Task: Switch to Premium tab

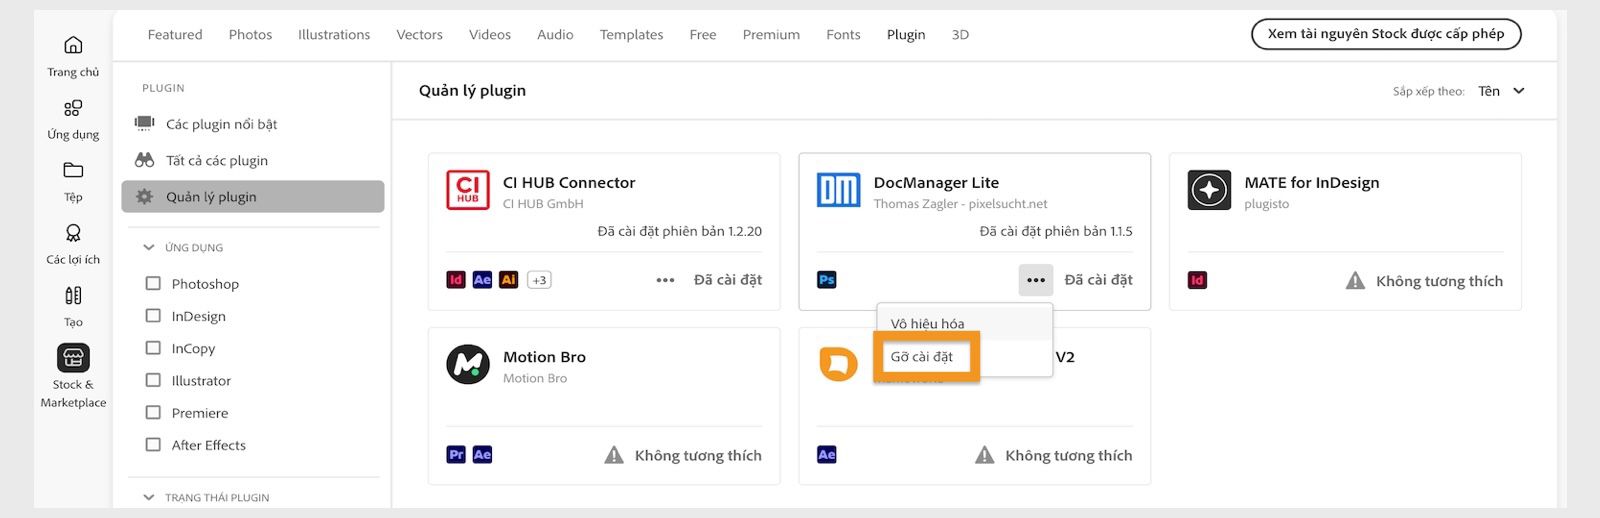Action: 771,34
